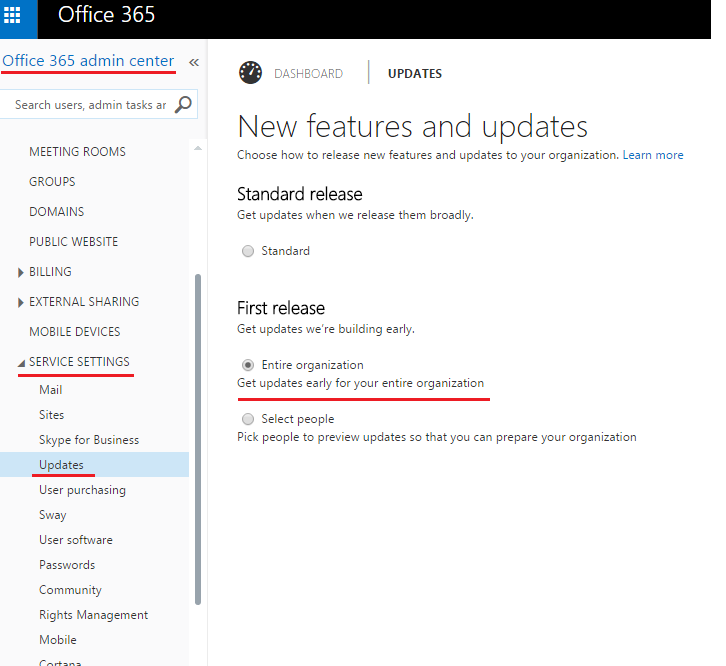The width and height of the screenshot is (726, 666).
Task: Click Office 365 header title
Action: [x=106, y=15]
